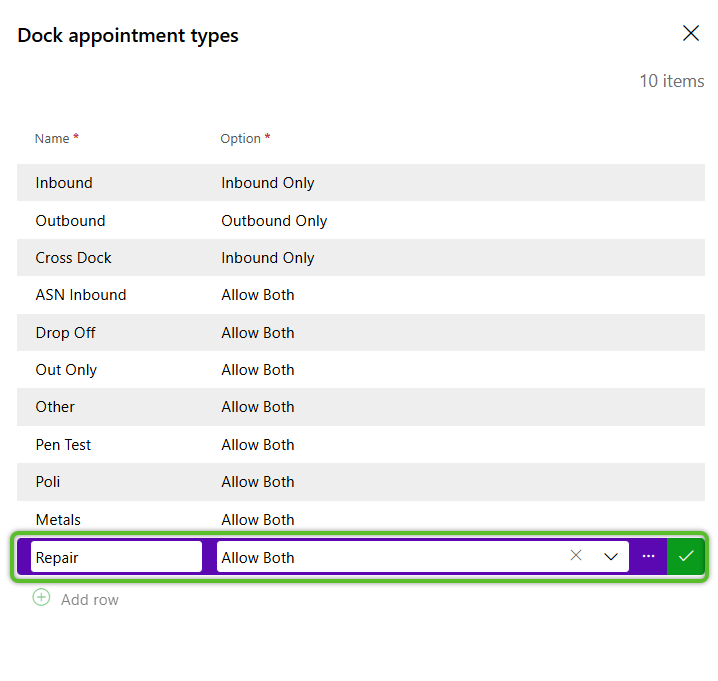
Task: Select the Inbound row name
Action: (64, 183)
